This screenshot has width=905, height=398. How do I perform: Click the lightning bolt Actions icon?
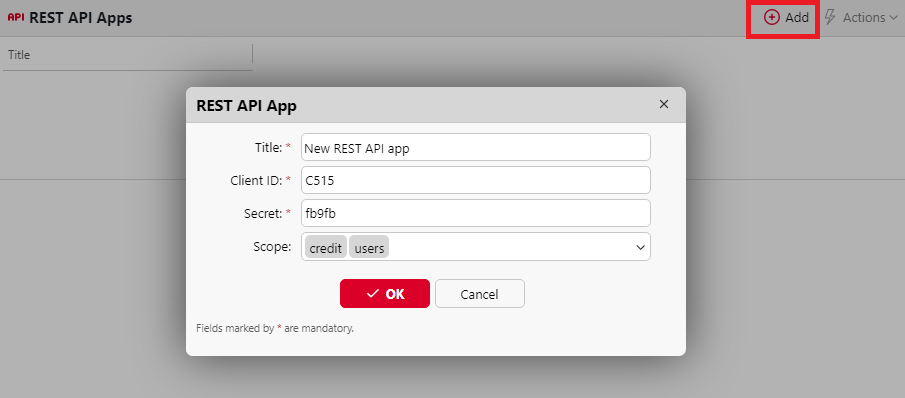point(830,17)
